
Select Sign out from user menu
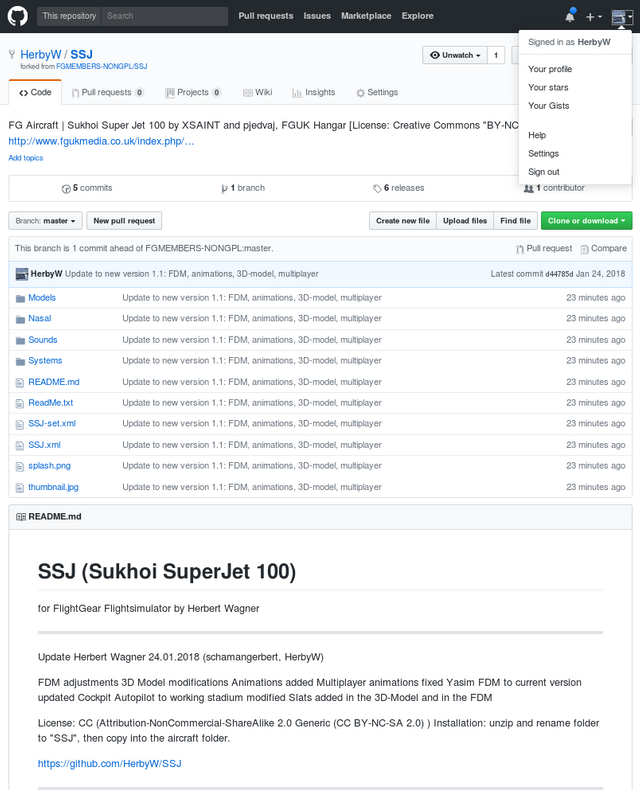544,172
